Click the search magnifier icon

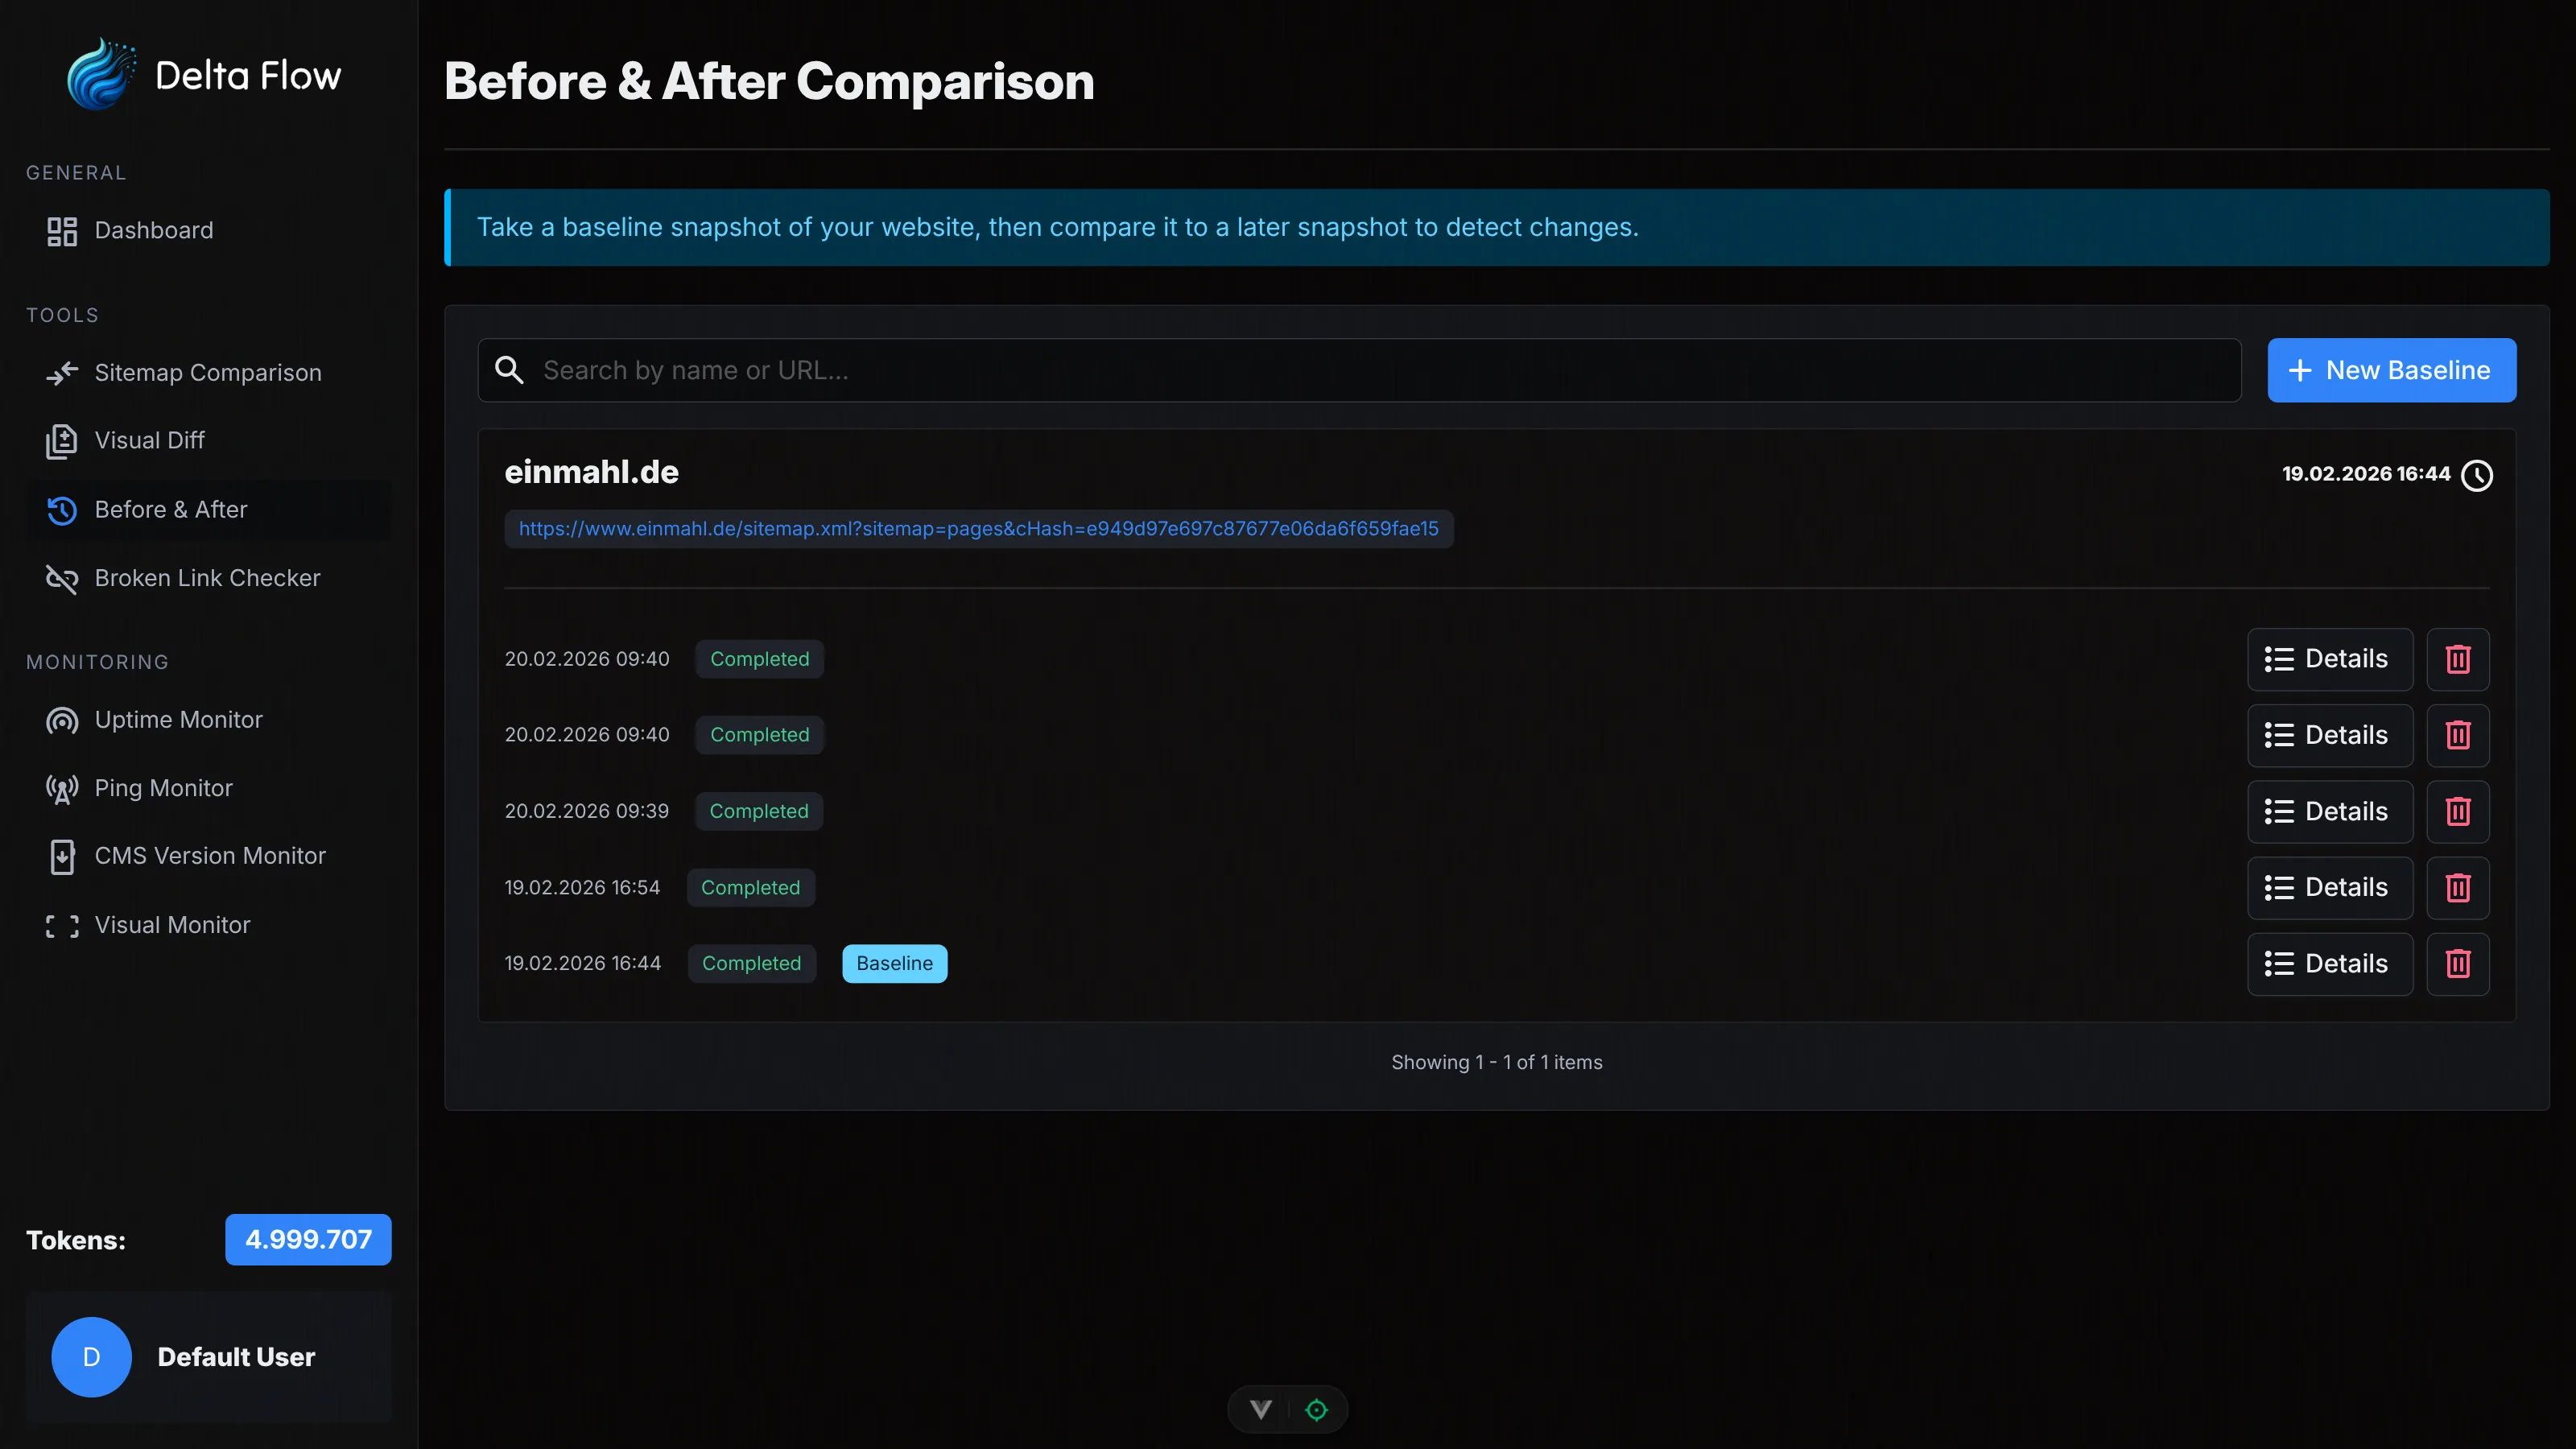click(509, 370)
